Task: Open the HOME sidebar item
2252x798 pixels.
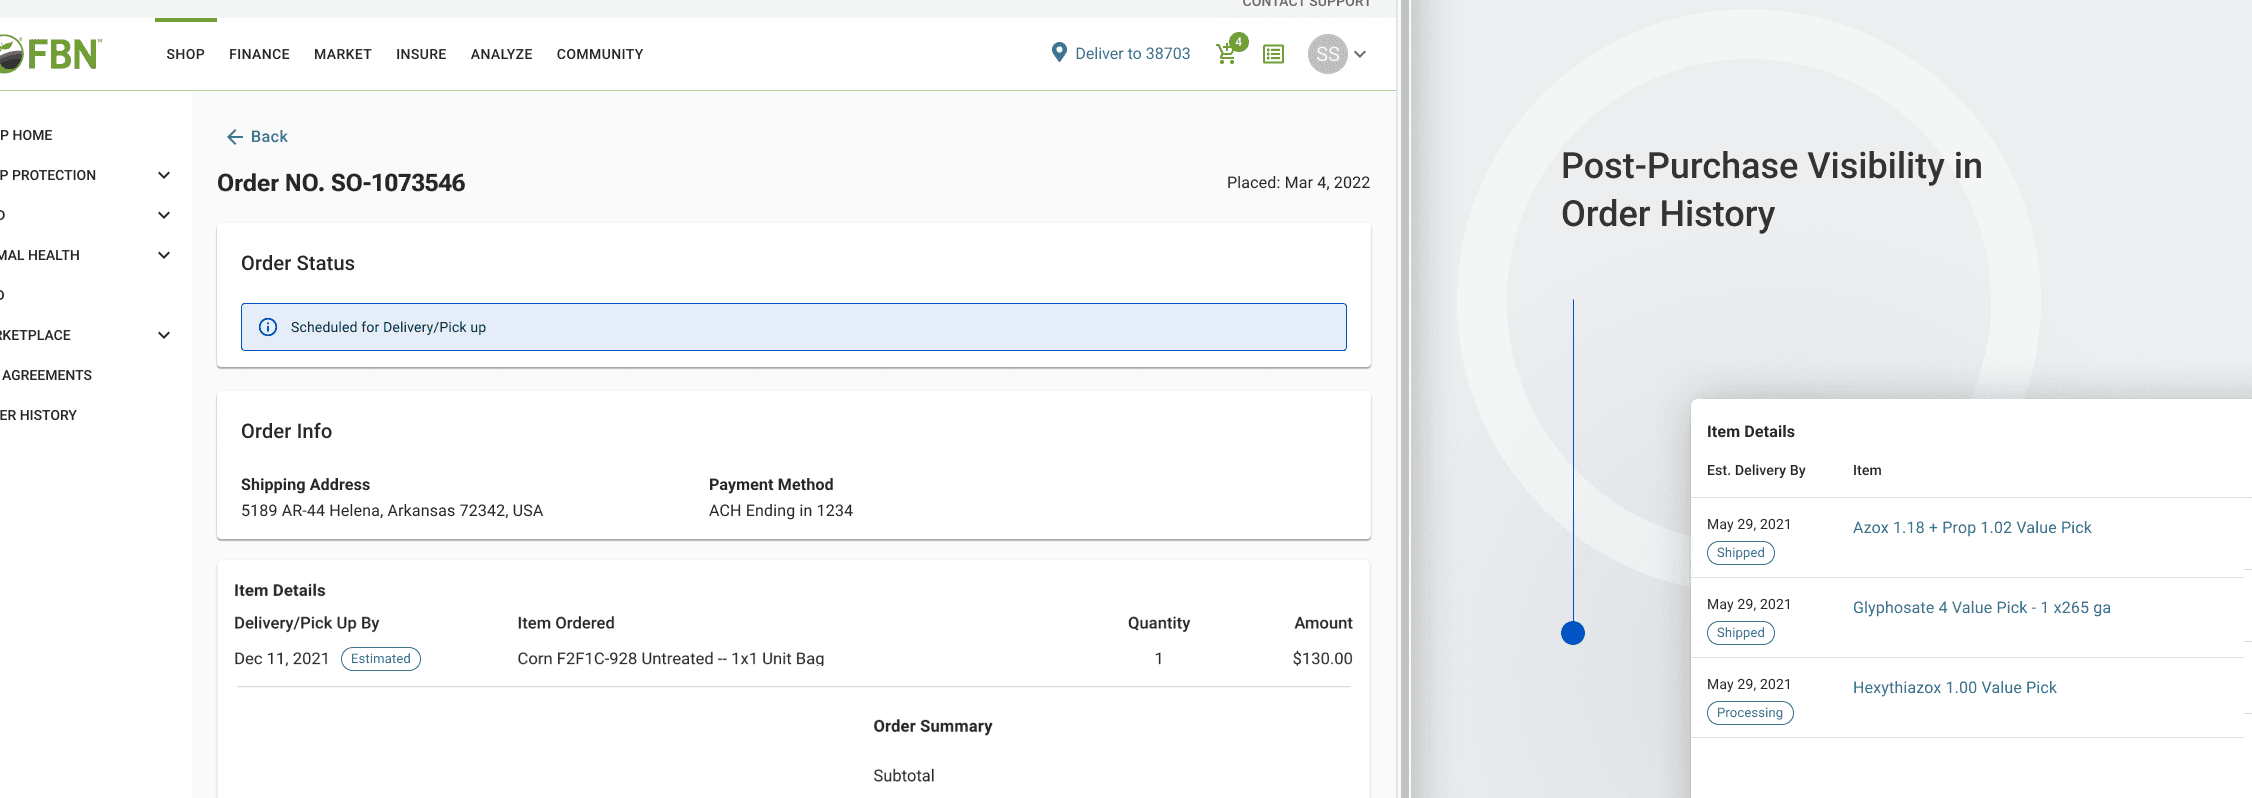Action: (x=27, y=135)
